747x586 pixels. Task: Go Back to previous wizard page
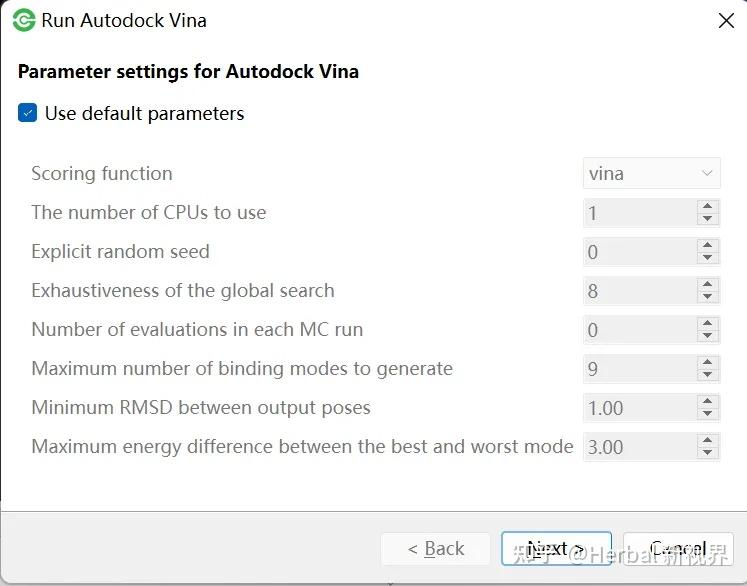coord(435,548)
